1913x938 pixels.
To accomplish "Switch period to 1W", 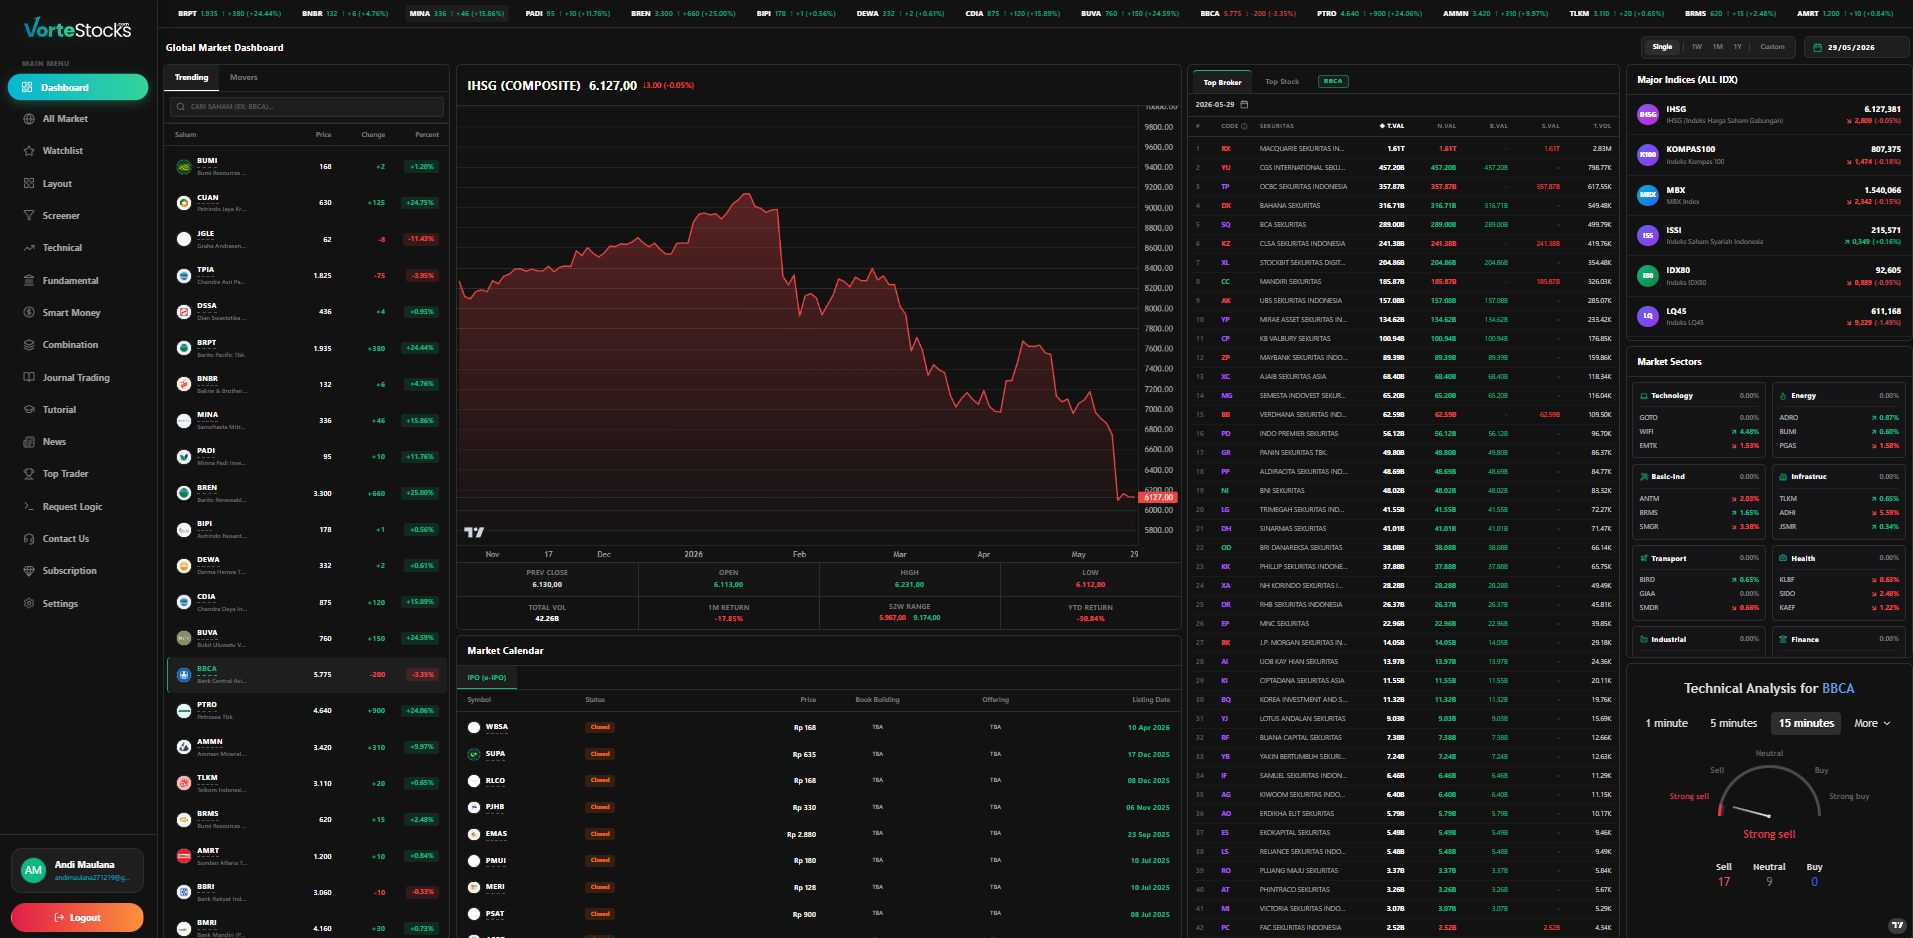I will (x=1697, y=47).
